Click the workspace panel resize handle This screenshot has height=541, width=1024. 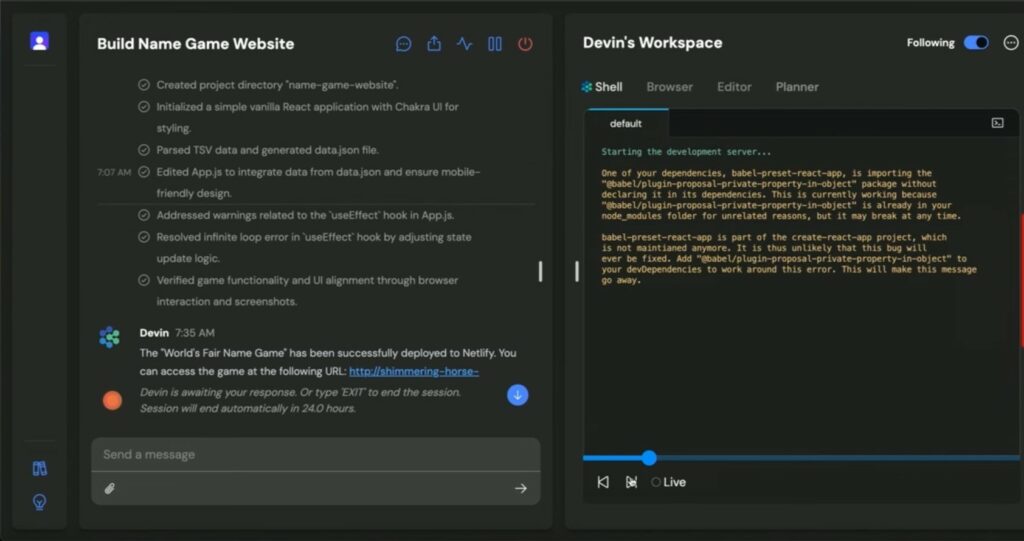point(577,272)
